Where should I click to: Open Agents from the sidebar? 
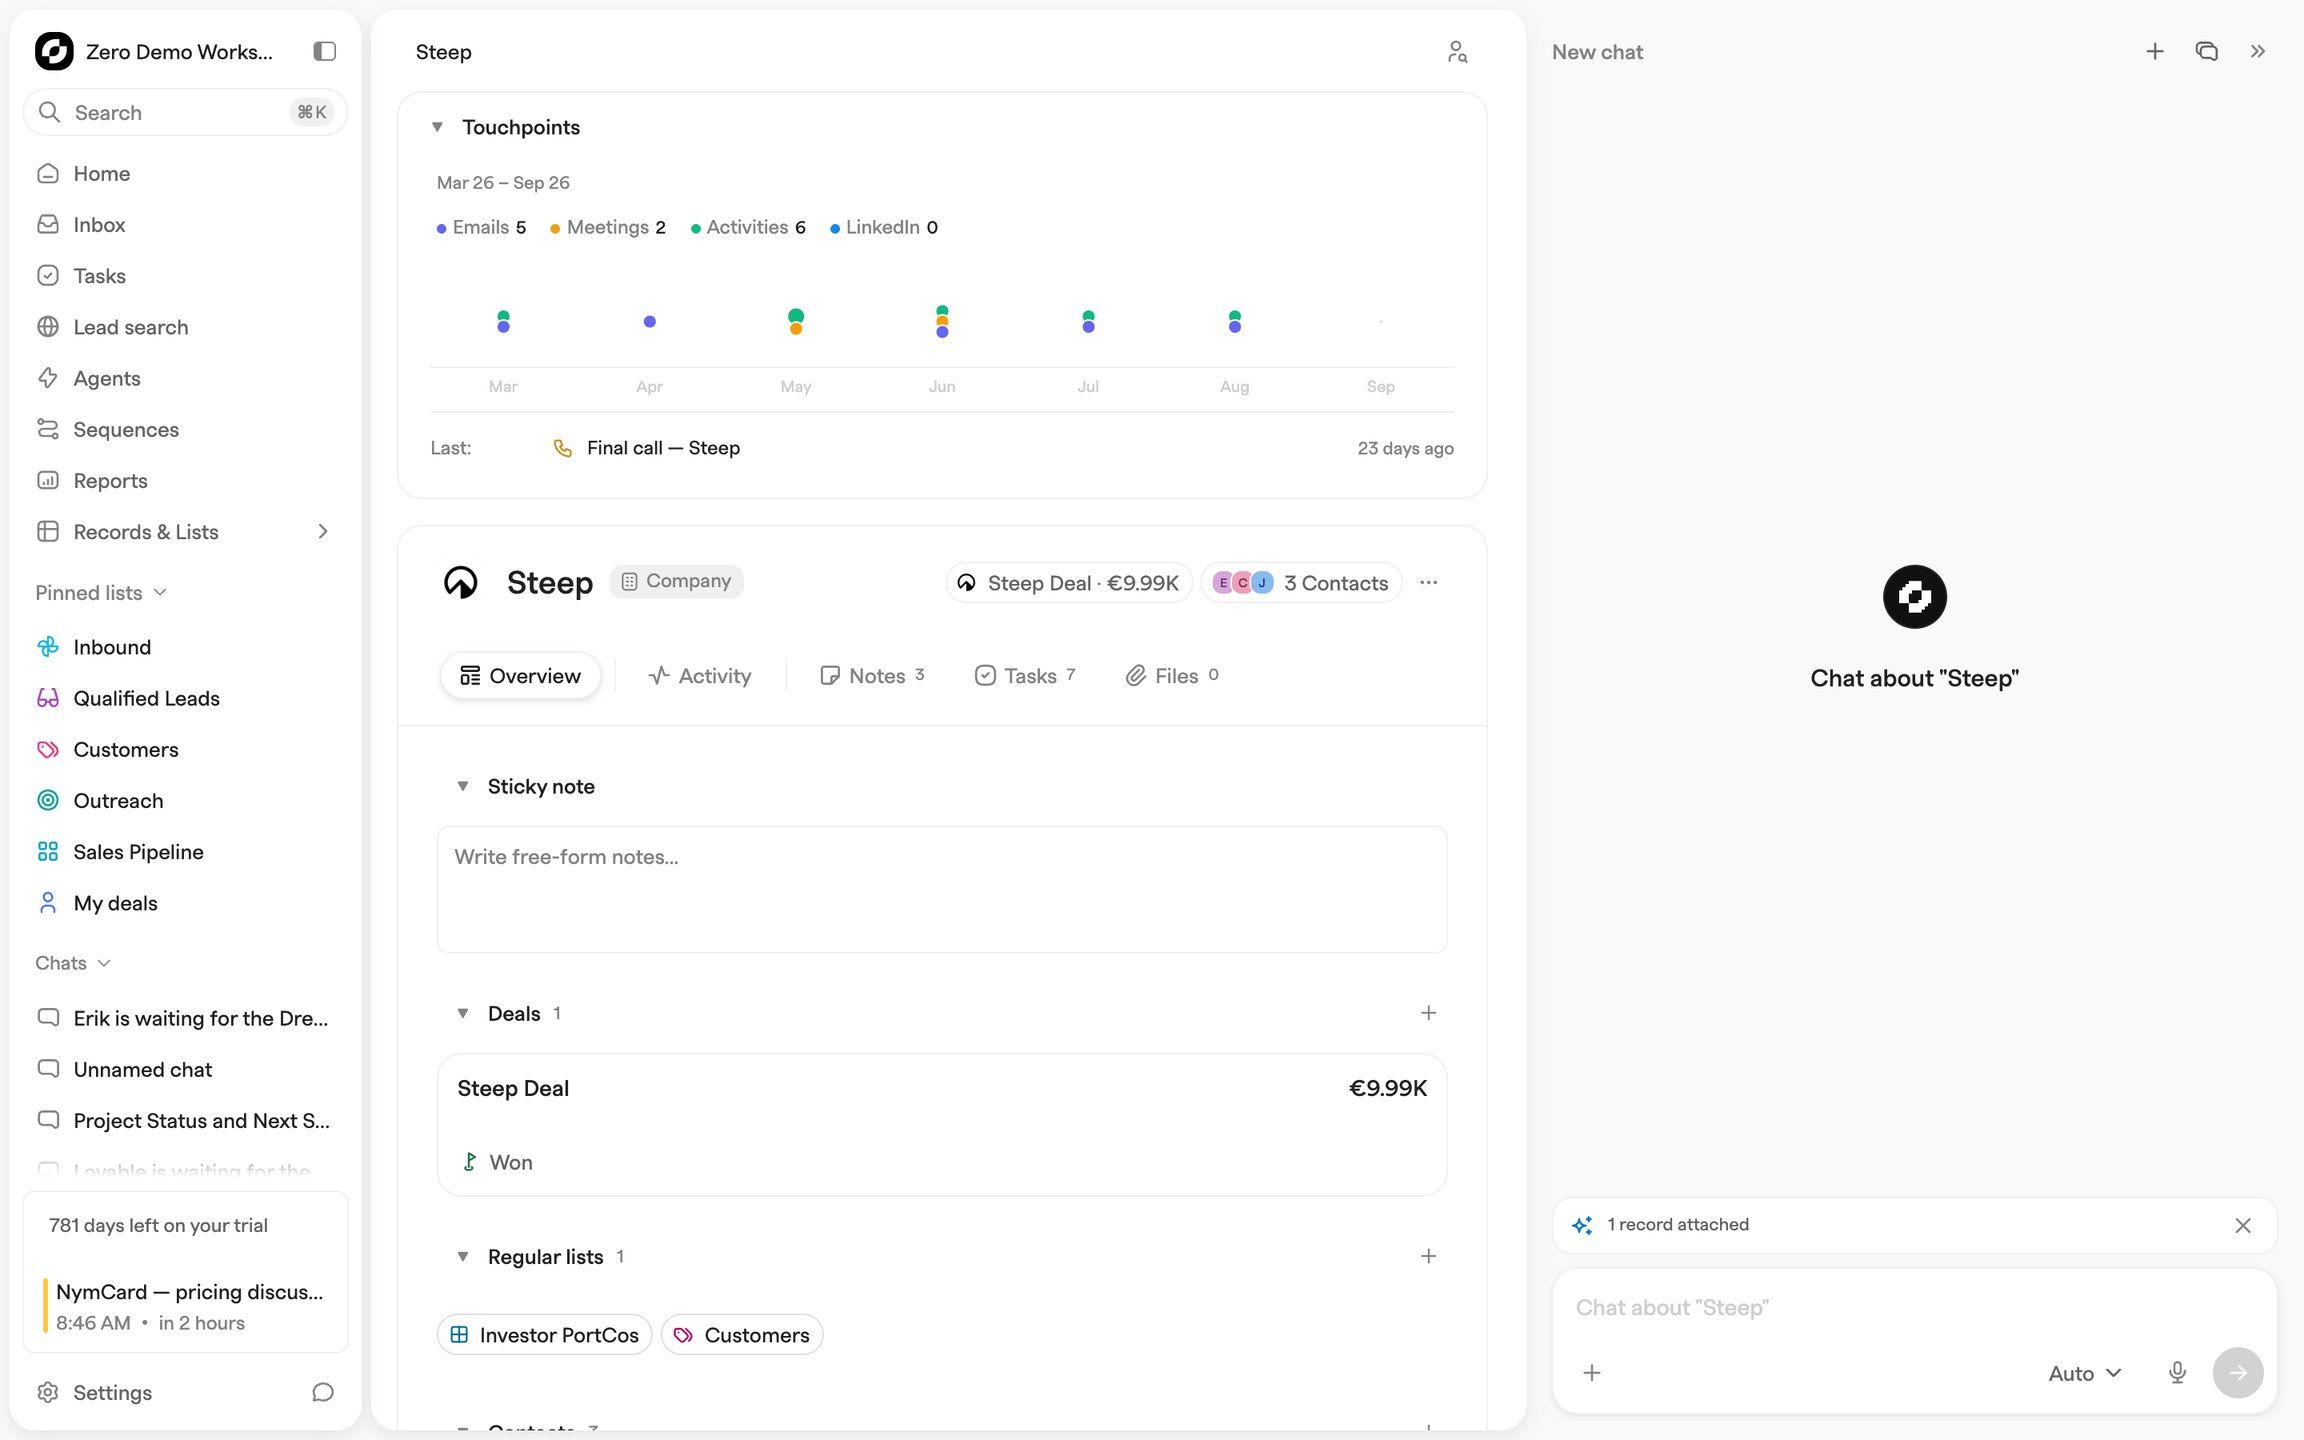coord(106,378)
